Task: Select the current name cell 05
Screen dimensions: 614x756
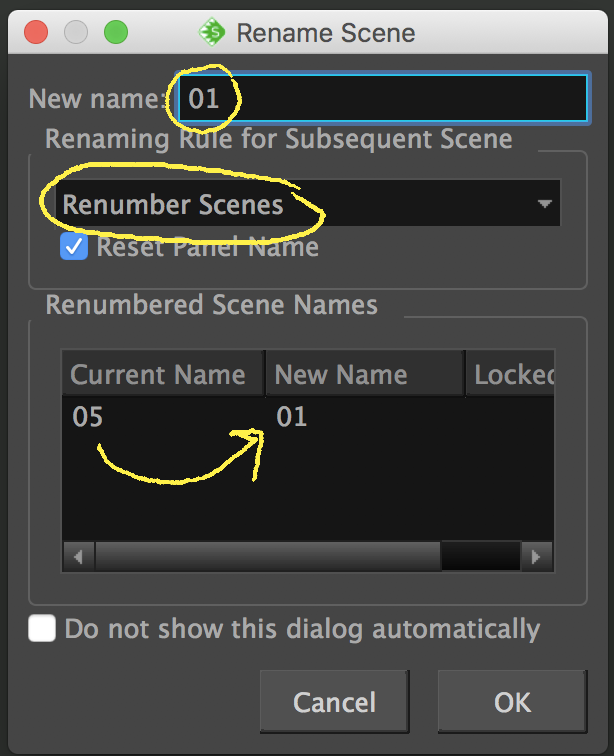Action: (x=88, y=417)
